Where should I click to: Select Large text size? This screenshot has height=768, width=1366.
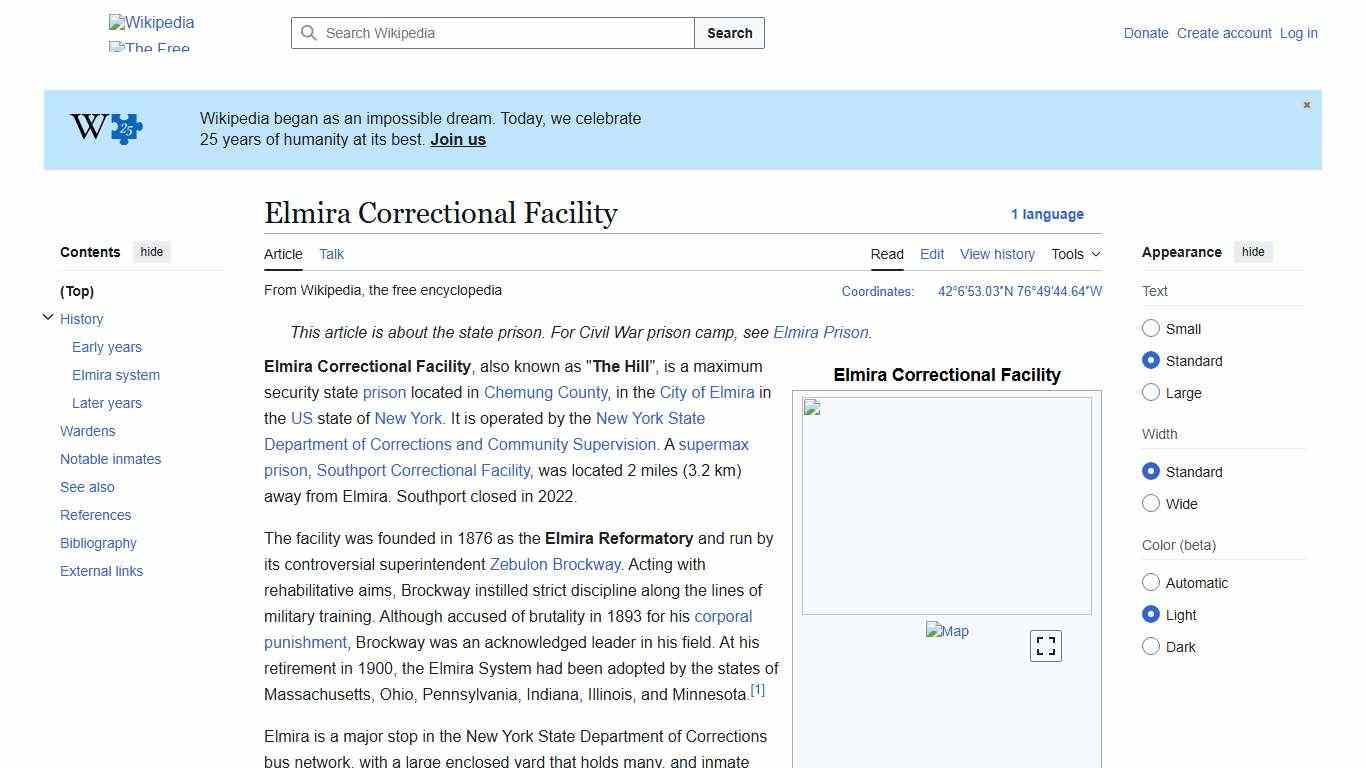pos(1151,392)
